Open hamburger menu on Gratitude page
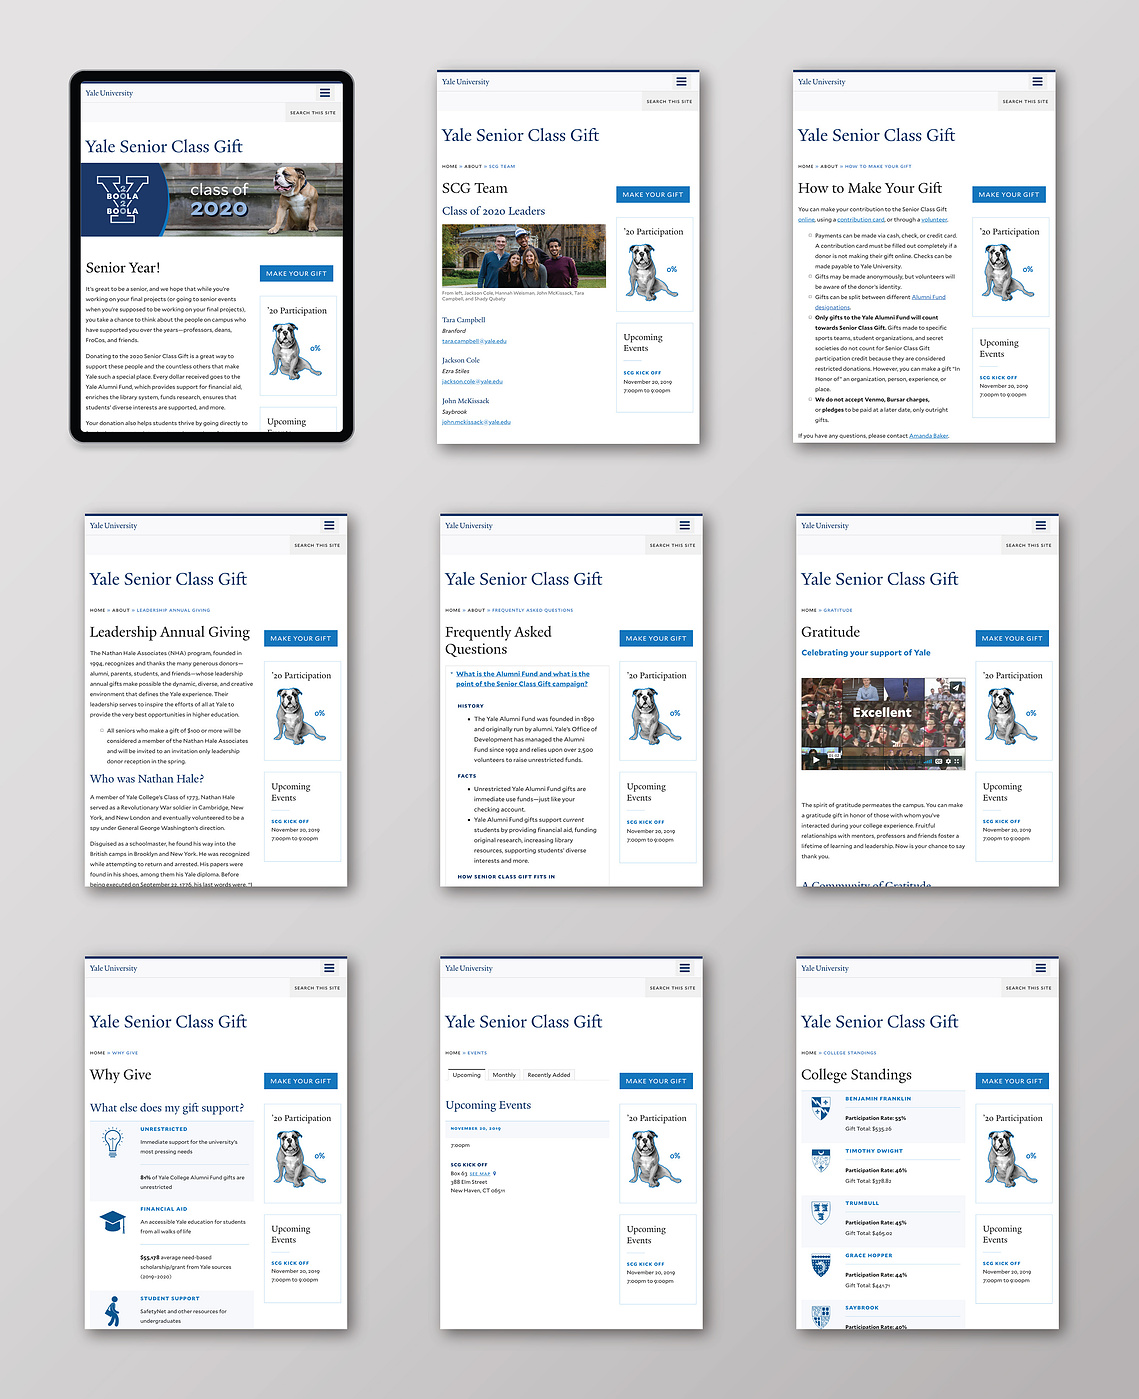The width and height of the screenshot is (1139, 1399). (x=1040, y=525)
